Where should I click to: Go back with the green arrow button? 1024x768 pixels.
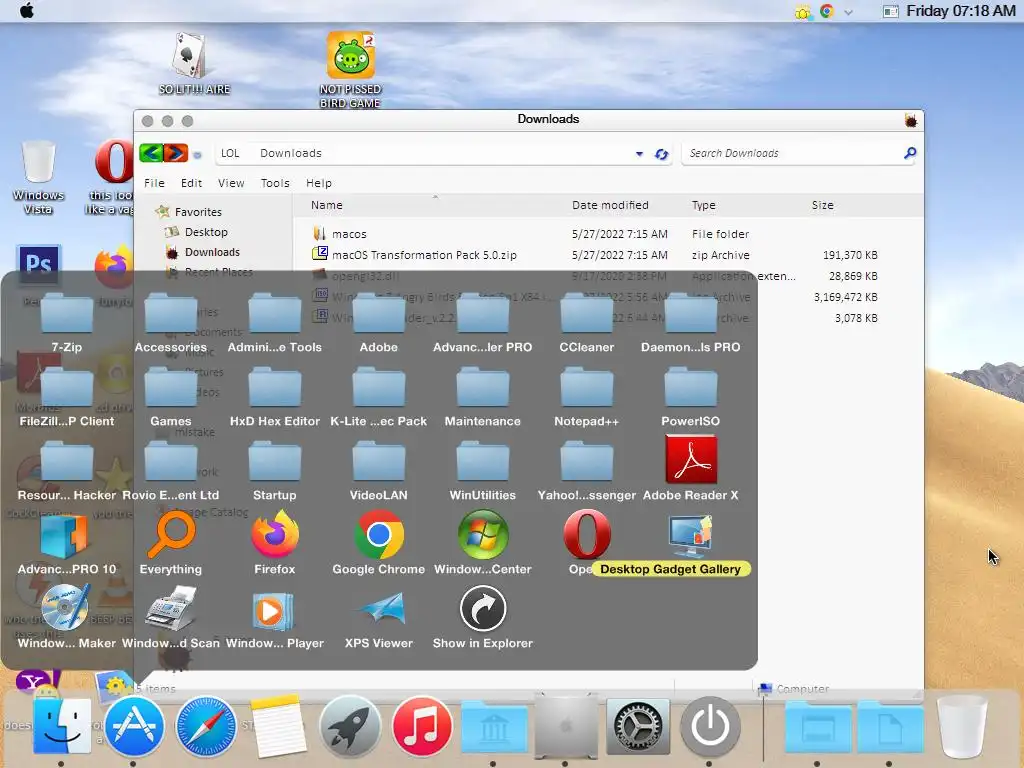152,153
